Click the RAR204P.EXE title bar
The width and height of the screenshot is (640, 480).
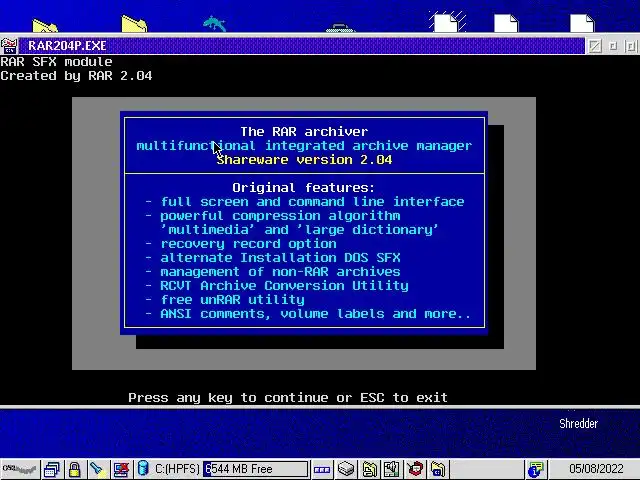coord(302,46)
